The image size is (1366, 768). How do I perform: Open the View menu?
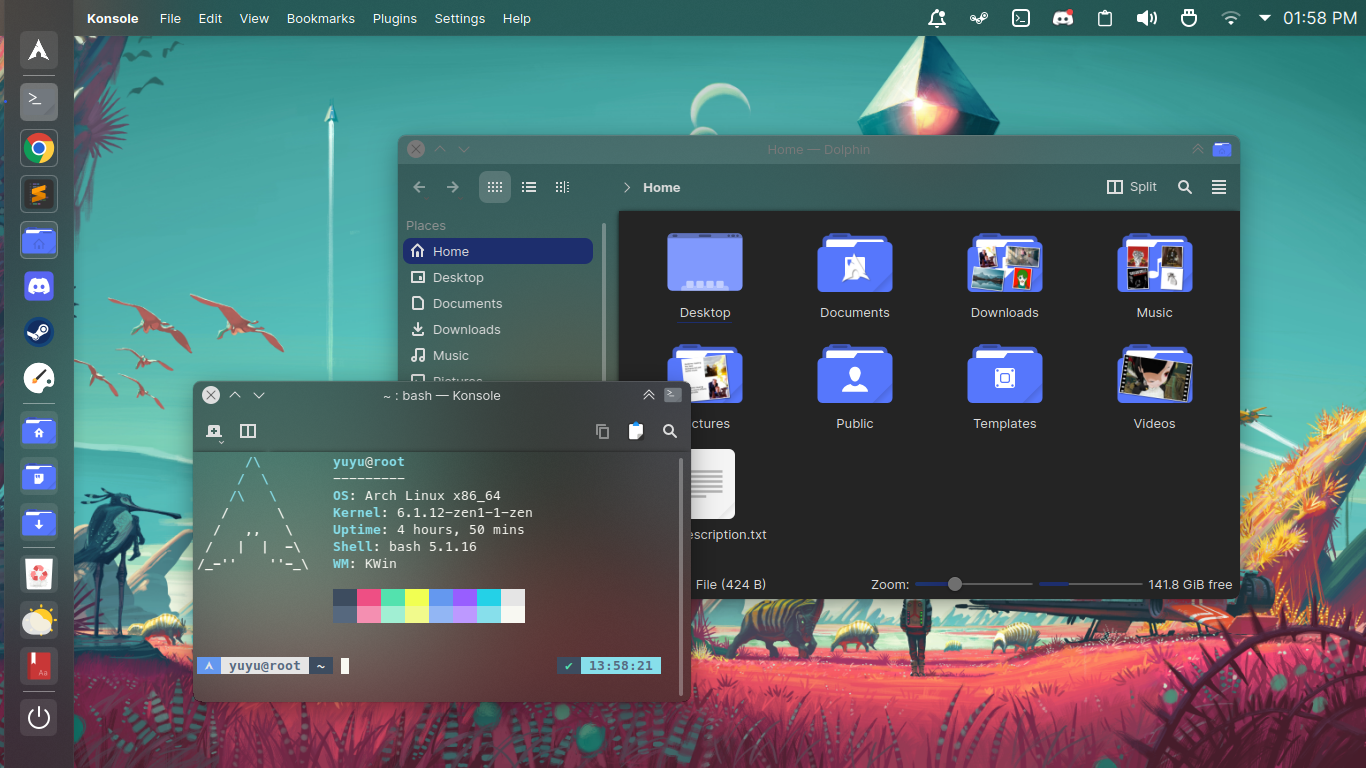[254, 18]
